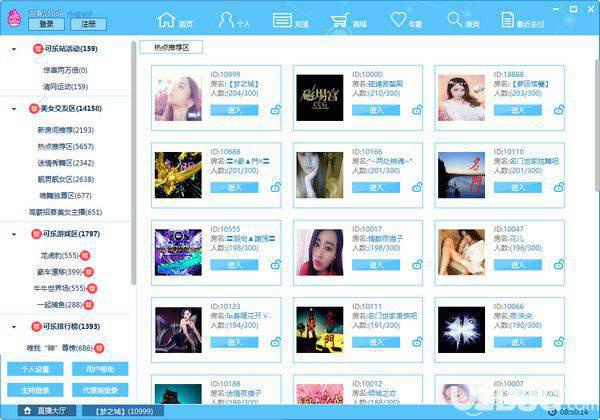Enter room ID:10999 via 进入 button
Image resolution: width=600 pixels, height=420 pixels.
234,110
